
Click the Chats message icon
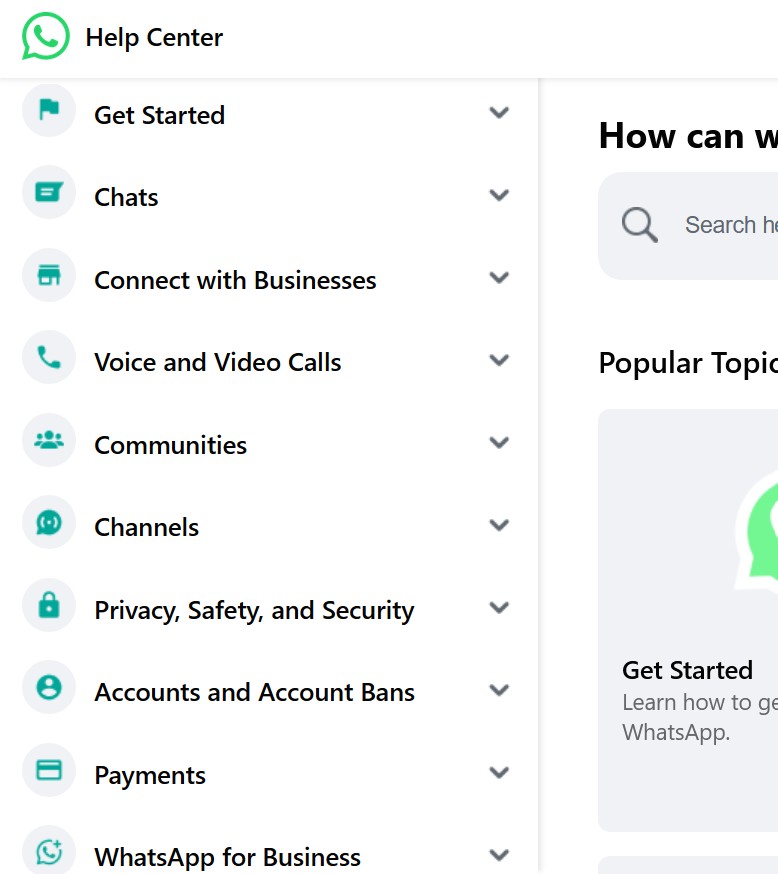pos(49,193)
